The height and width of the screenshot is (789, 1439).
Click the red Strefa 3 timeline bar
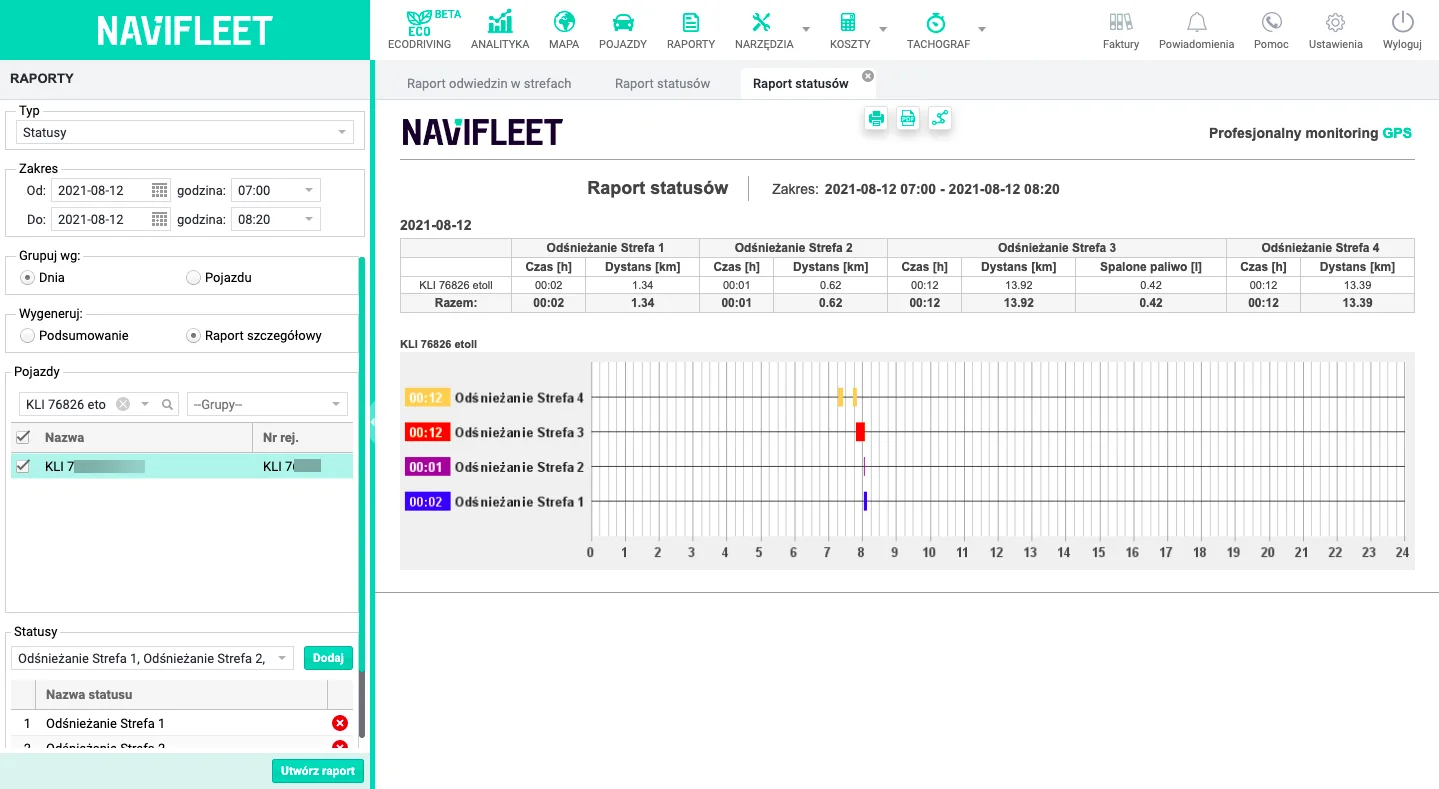coord(860,432)
